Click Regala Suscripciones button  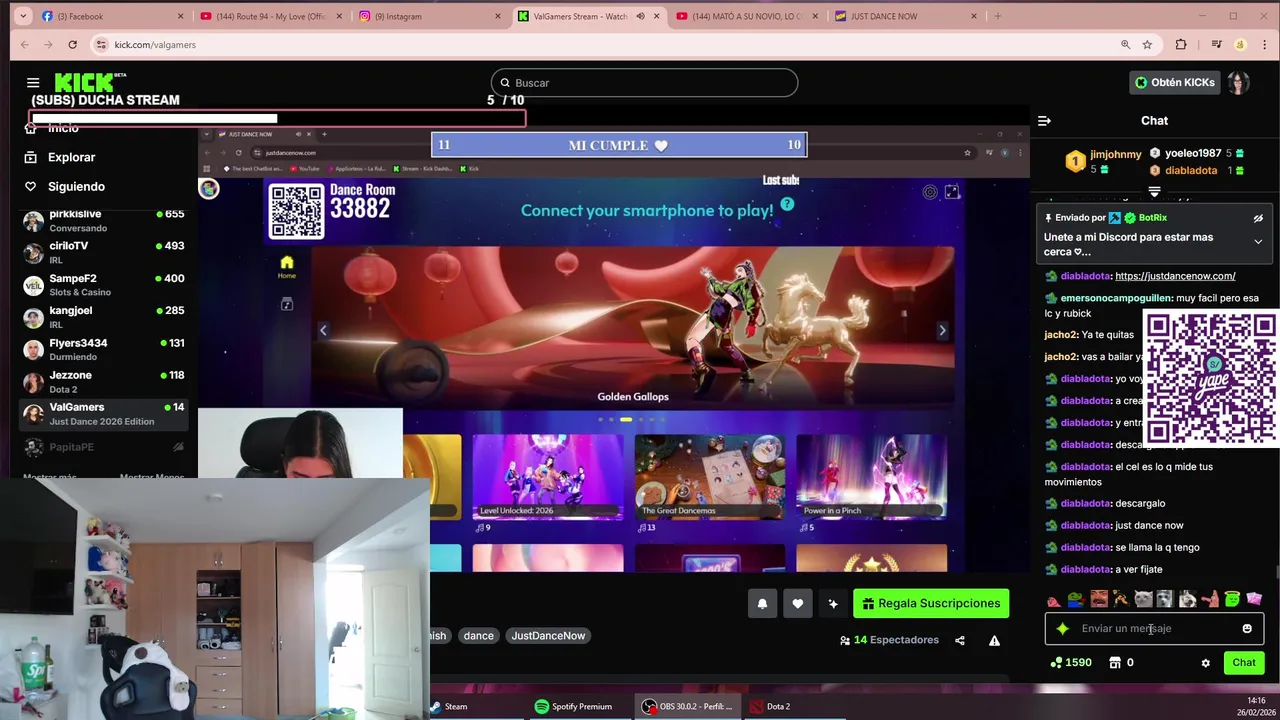pyautogui.click(x=931, y=604)
